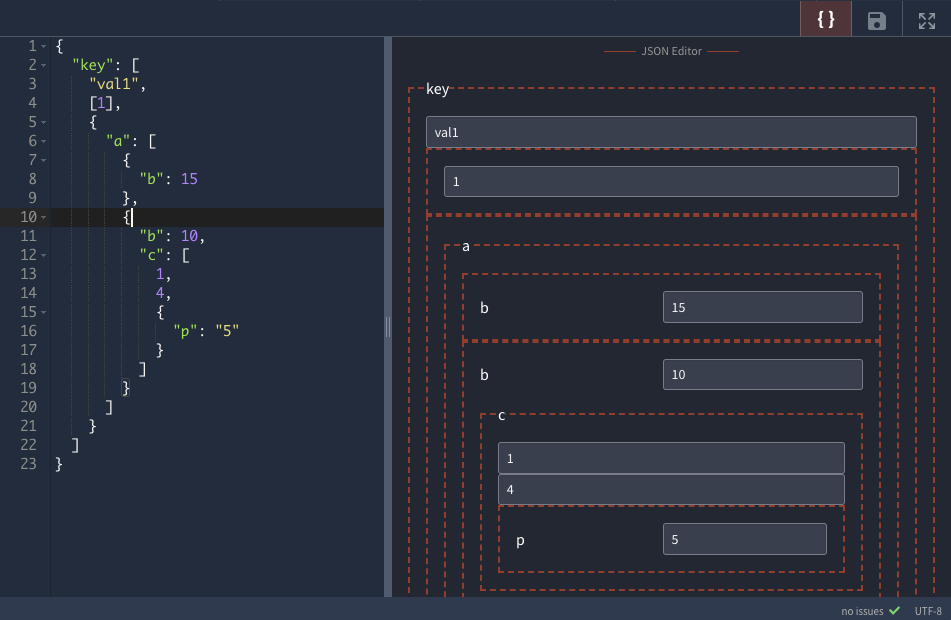Click the pane splitter handle
951x620 pixels.
point(388,327)
